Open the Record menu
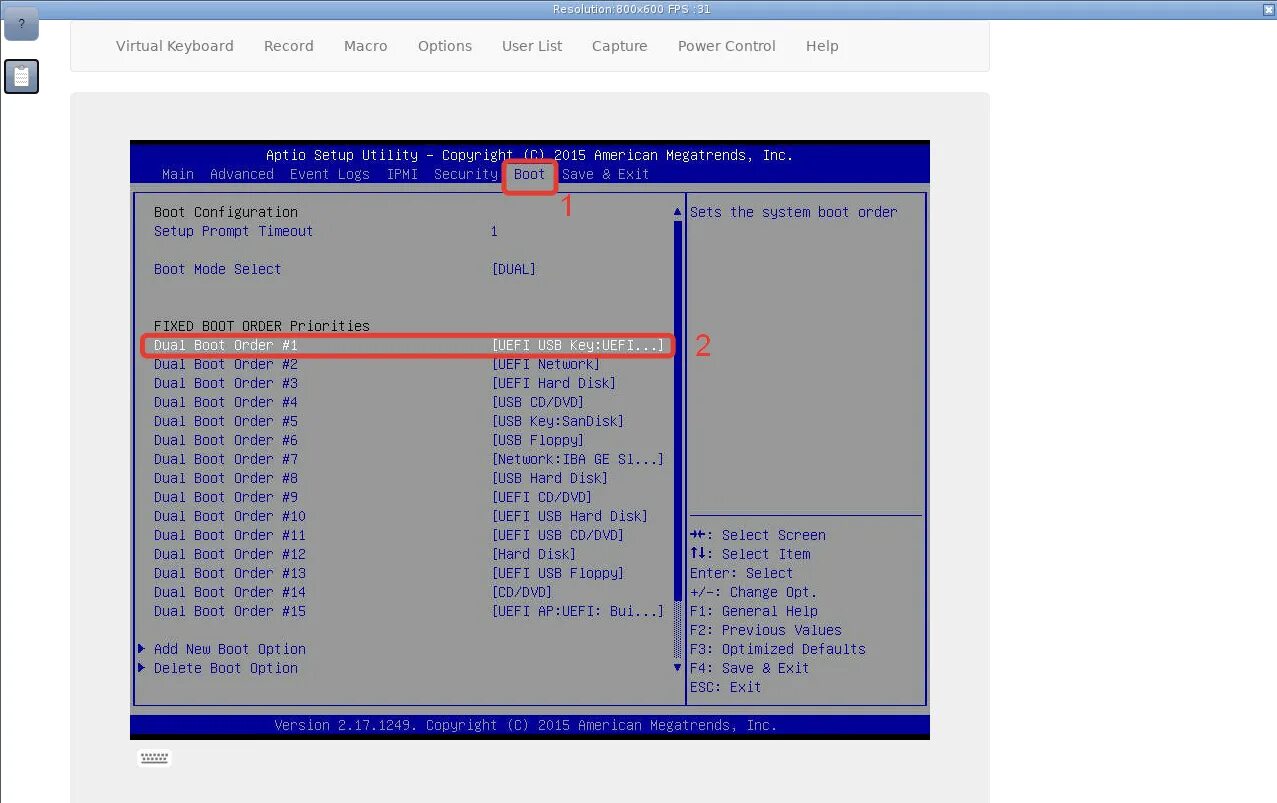 (x=289, y=46)
